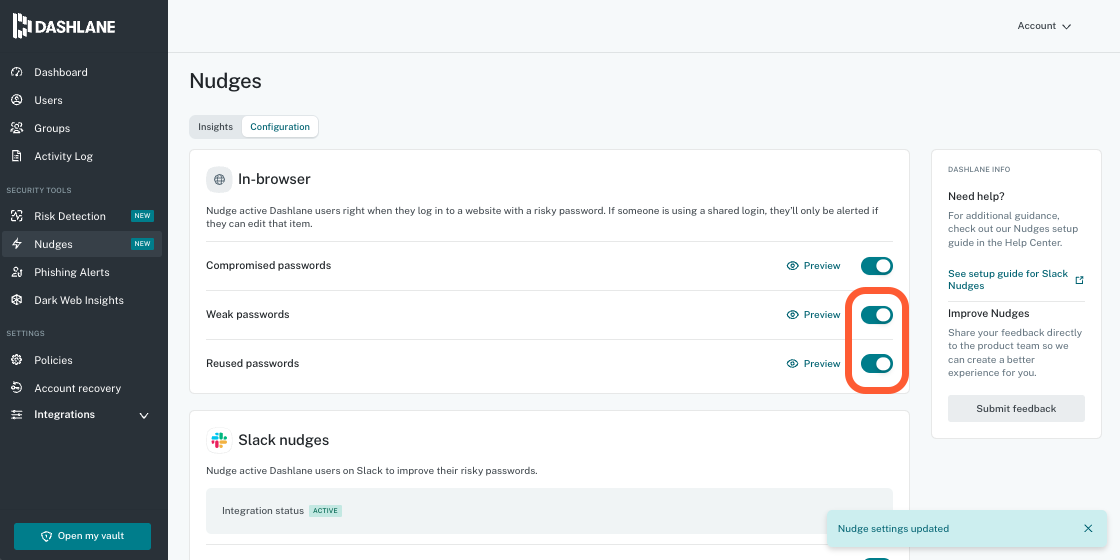
Task: Disable Compromised passwords nudge toggle
Action: (x=876, y=266)
